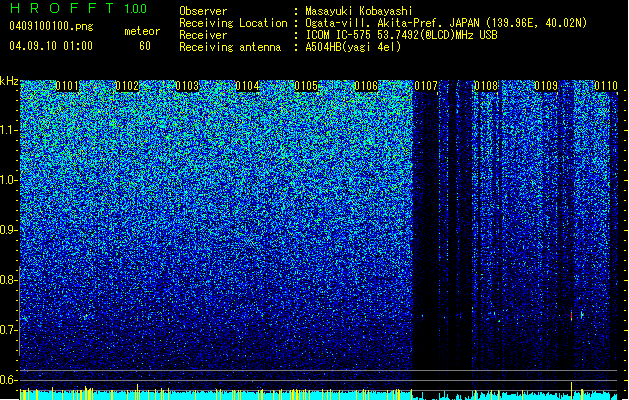Image resolution: width=629 pixels, height=400 pixels.
Task: Click the 0.7 kHz axis tick label
Action: (x=9, y=330)
